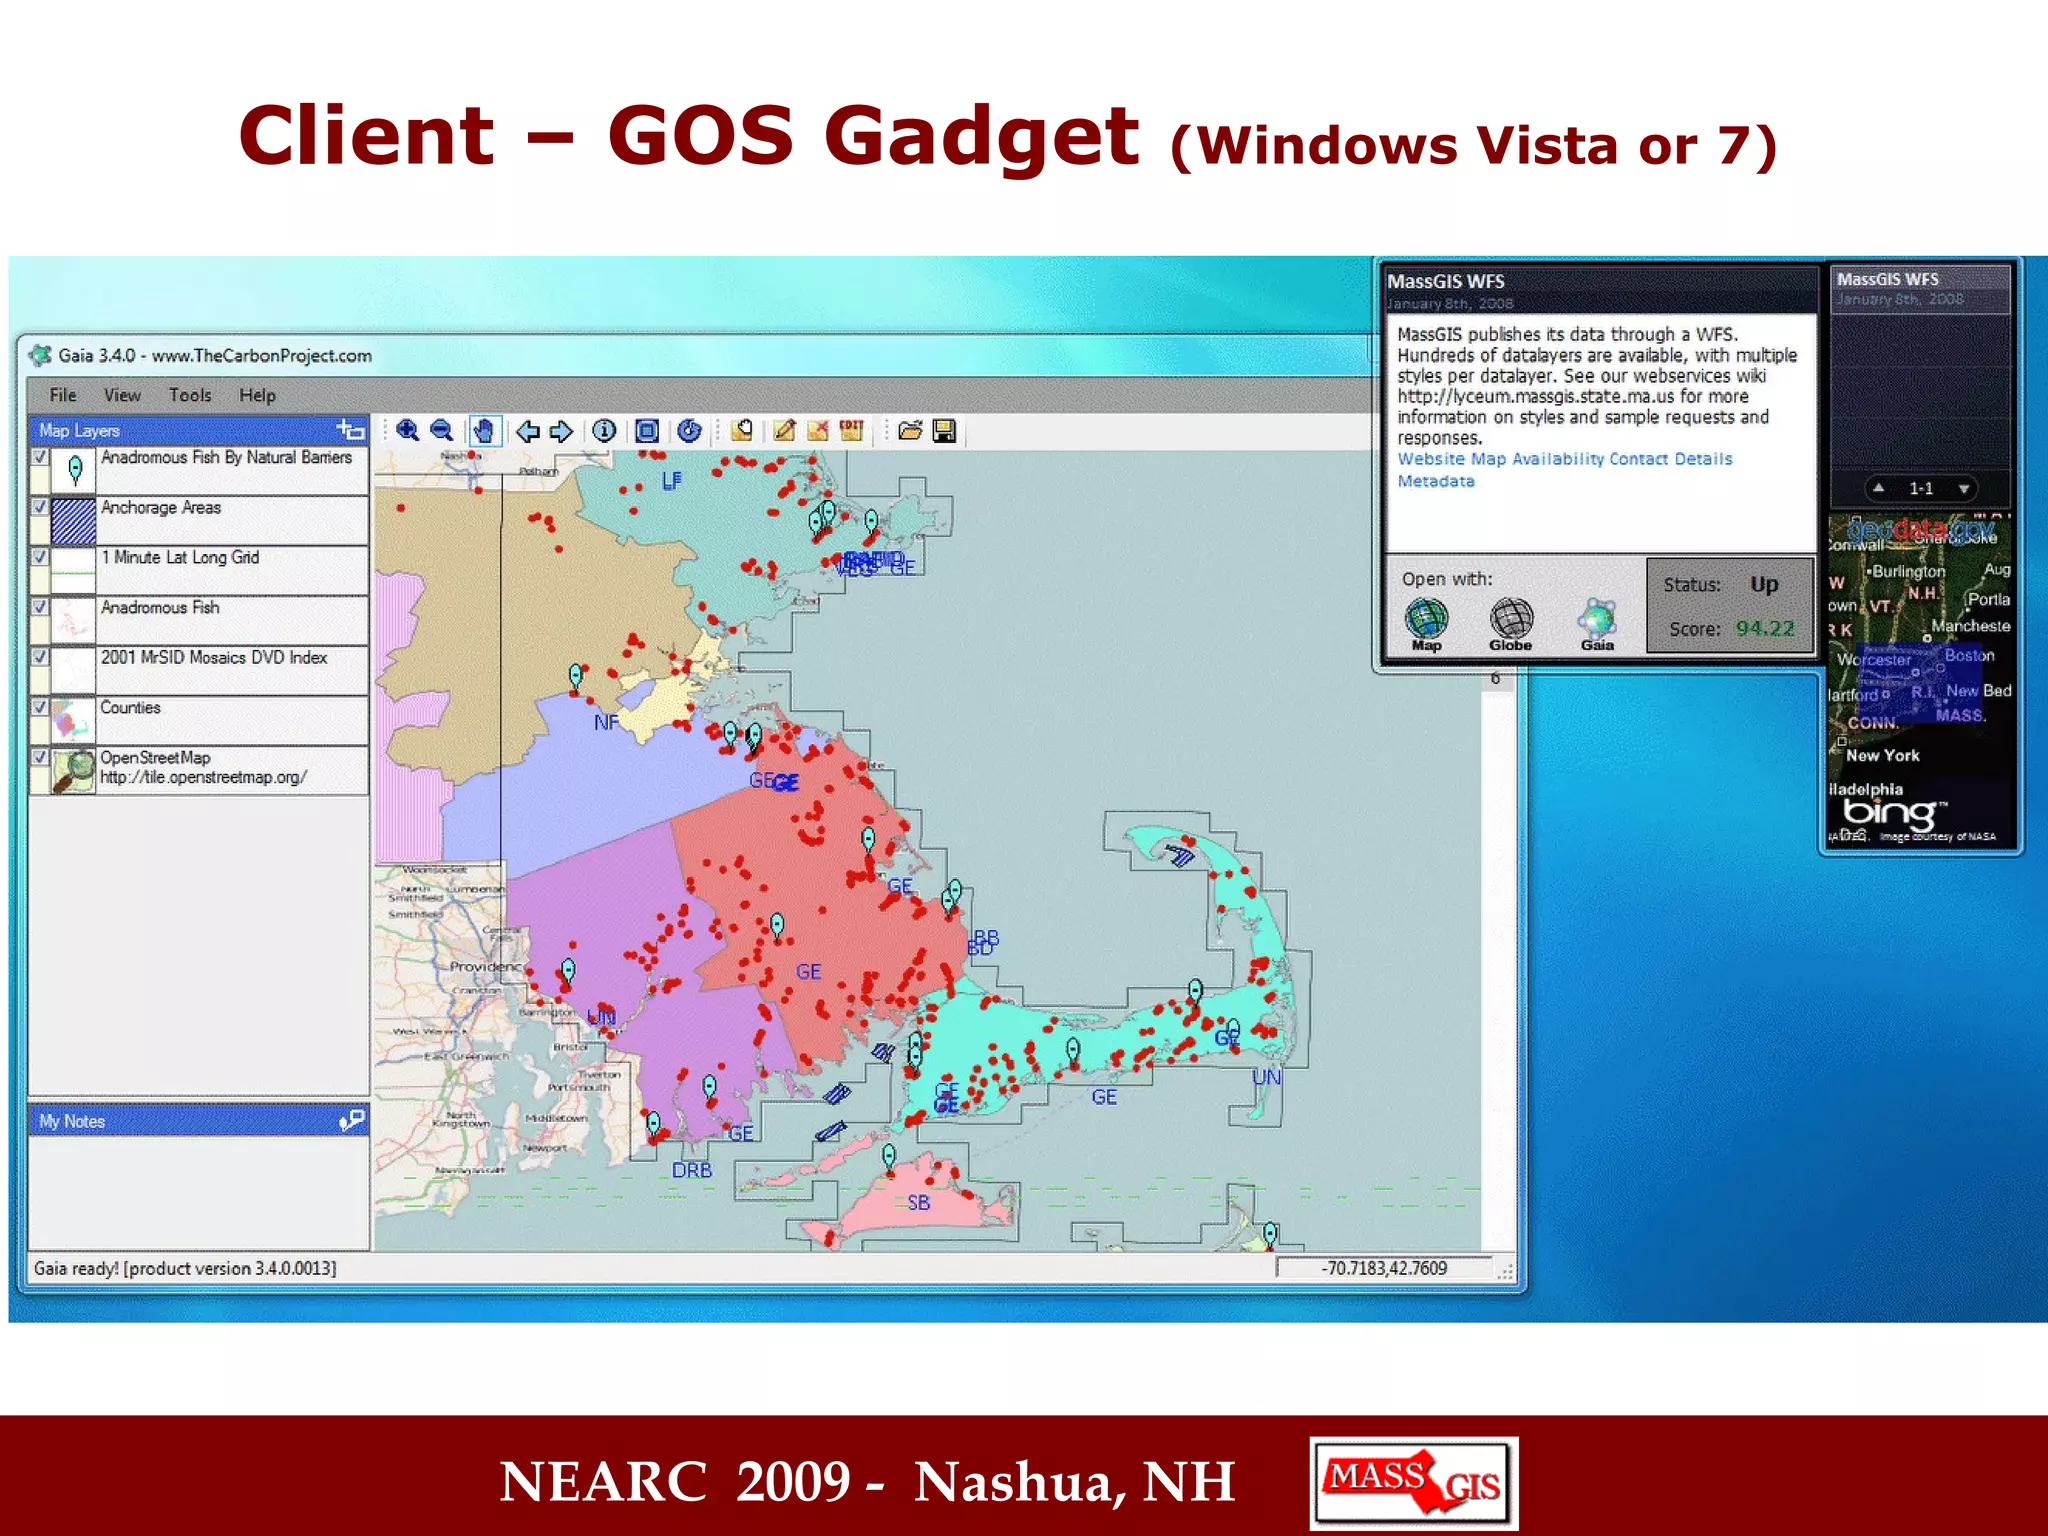Click the delete feature red X icon

818,431
